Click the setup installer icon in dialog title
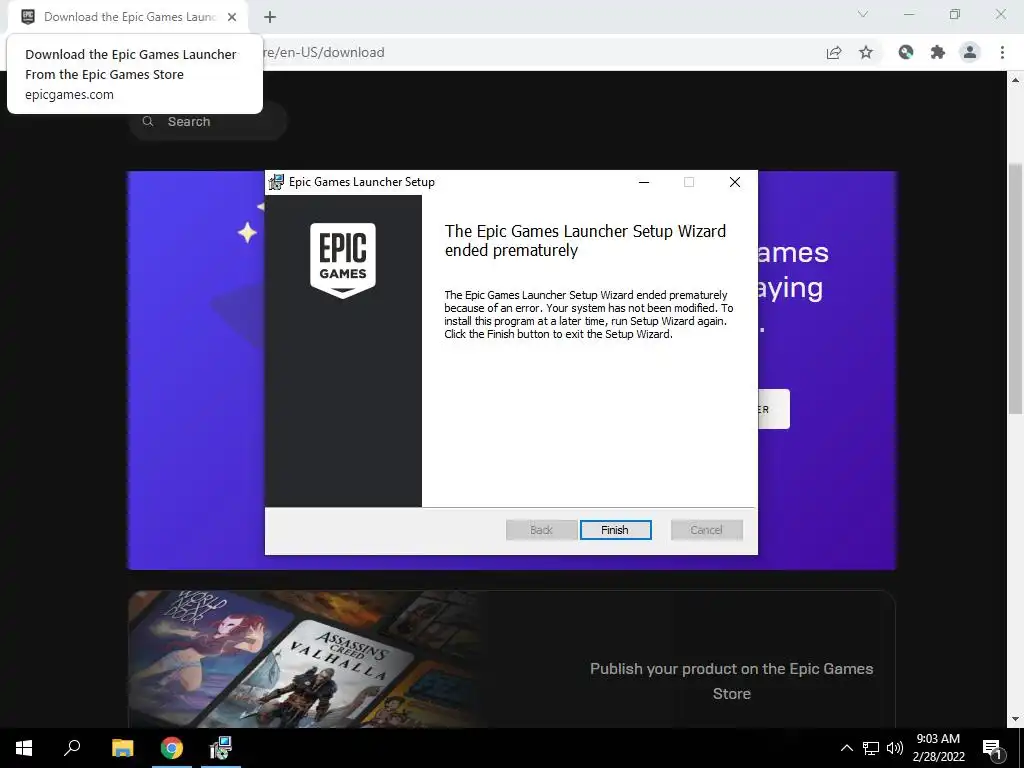 coord(277,182)
